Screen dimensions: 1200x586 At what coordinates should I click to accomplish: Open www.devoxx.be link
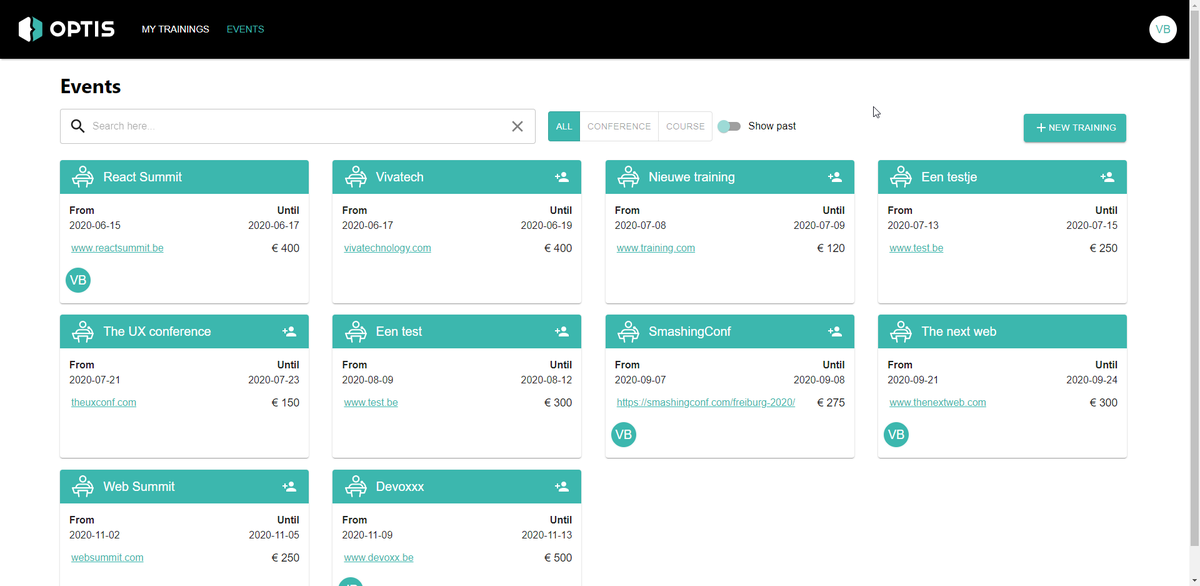379,558
